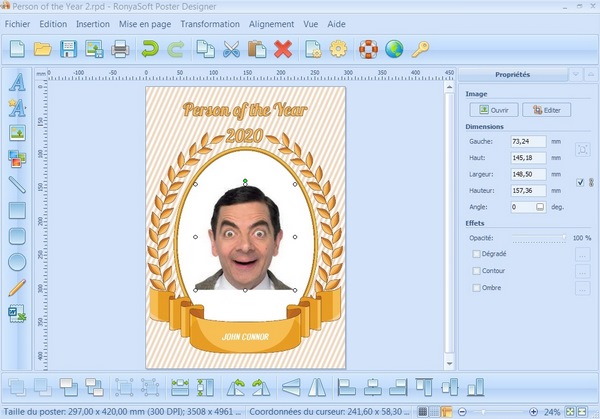Open the Vue menu
Image resolution: width=600 pixels, height=419 pixels.
click(311, 24)
